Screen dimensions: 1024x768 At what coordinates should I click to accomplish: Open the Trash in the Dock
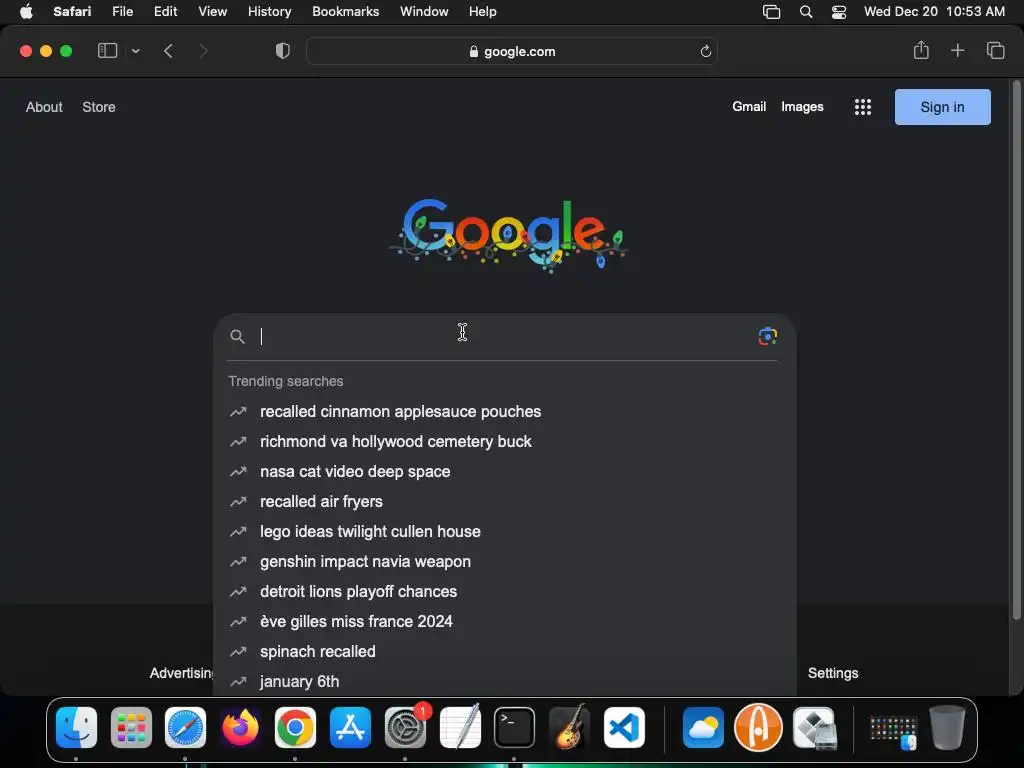pyautogui.click(x=948, y=727)
